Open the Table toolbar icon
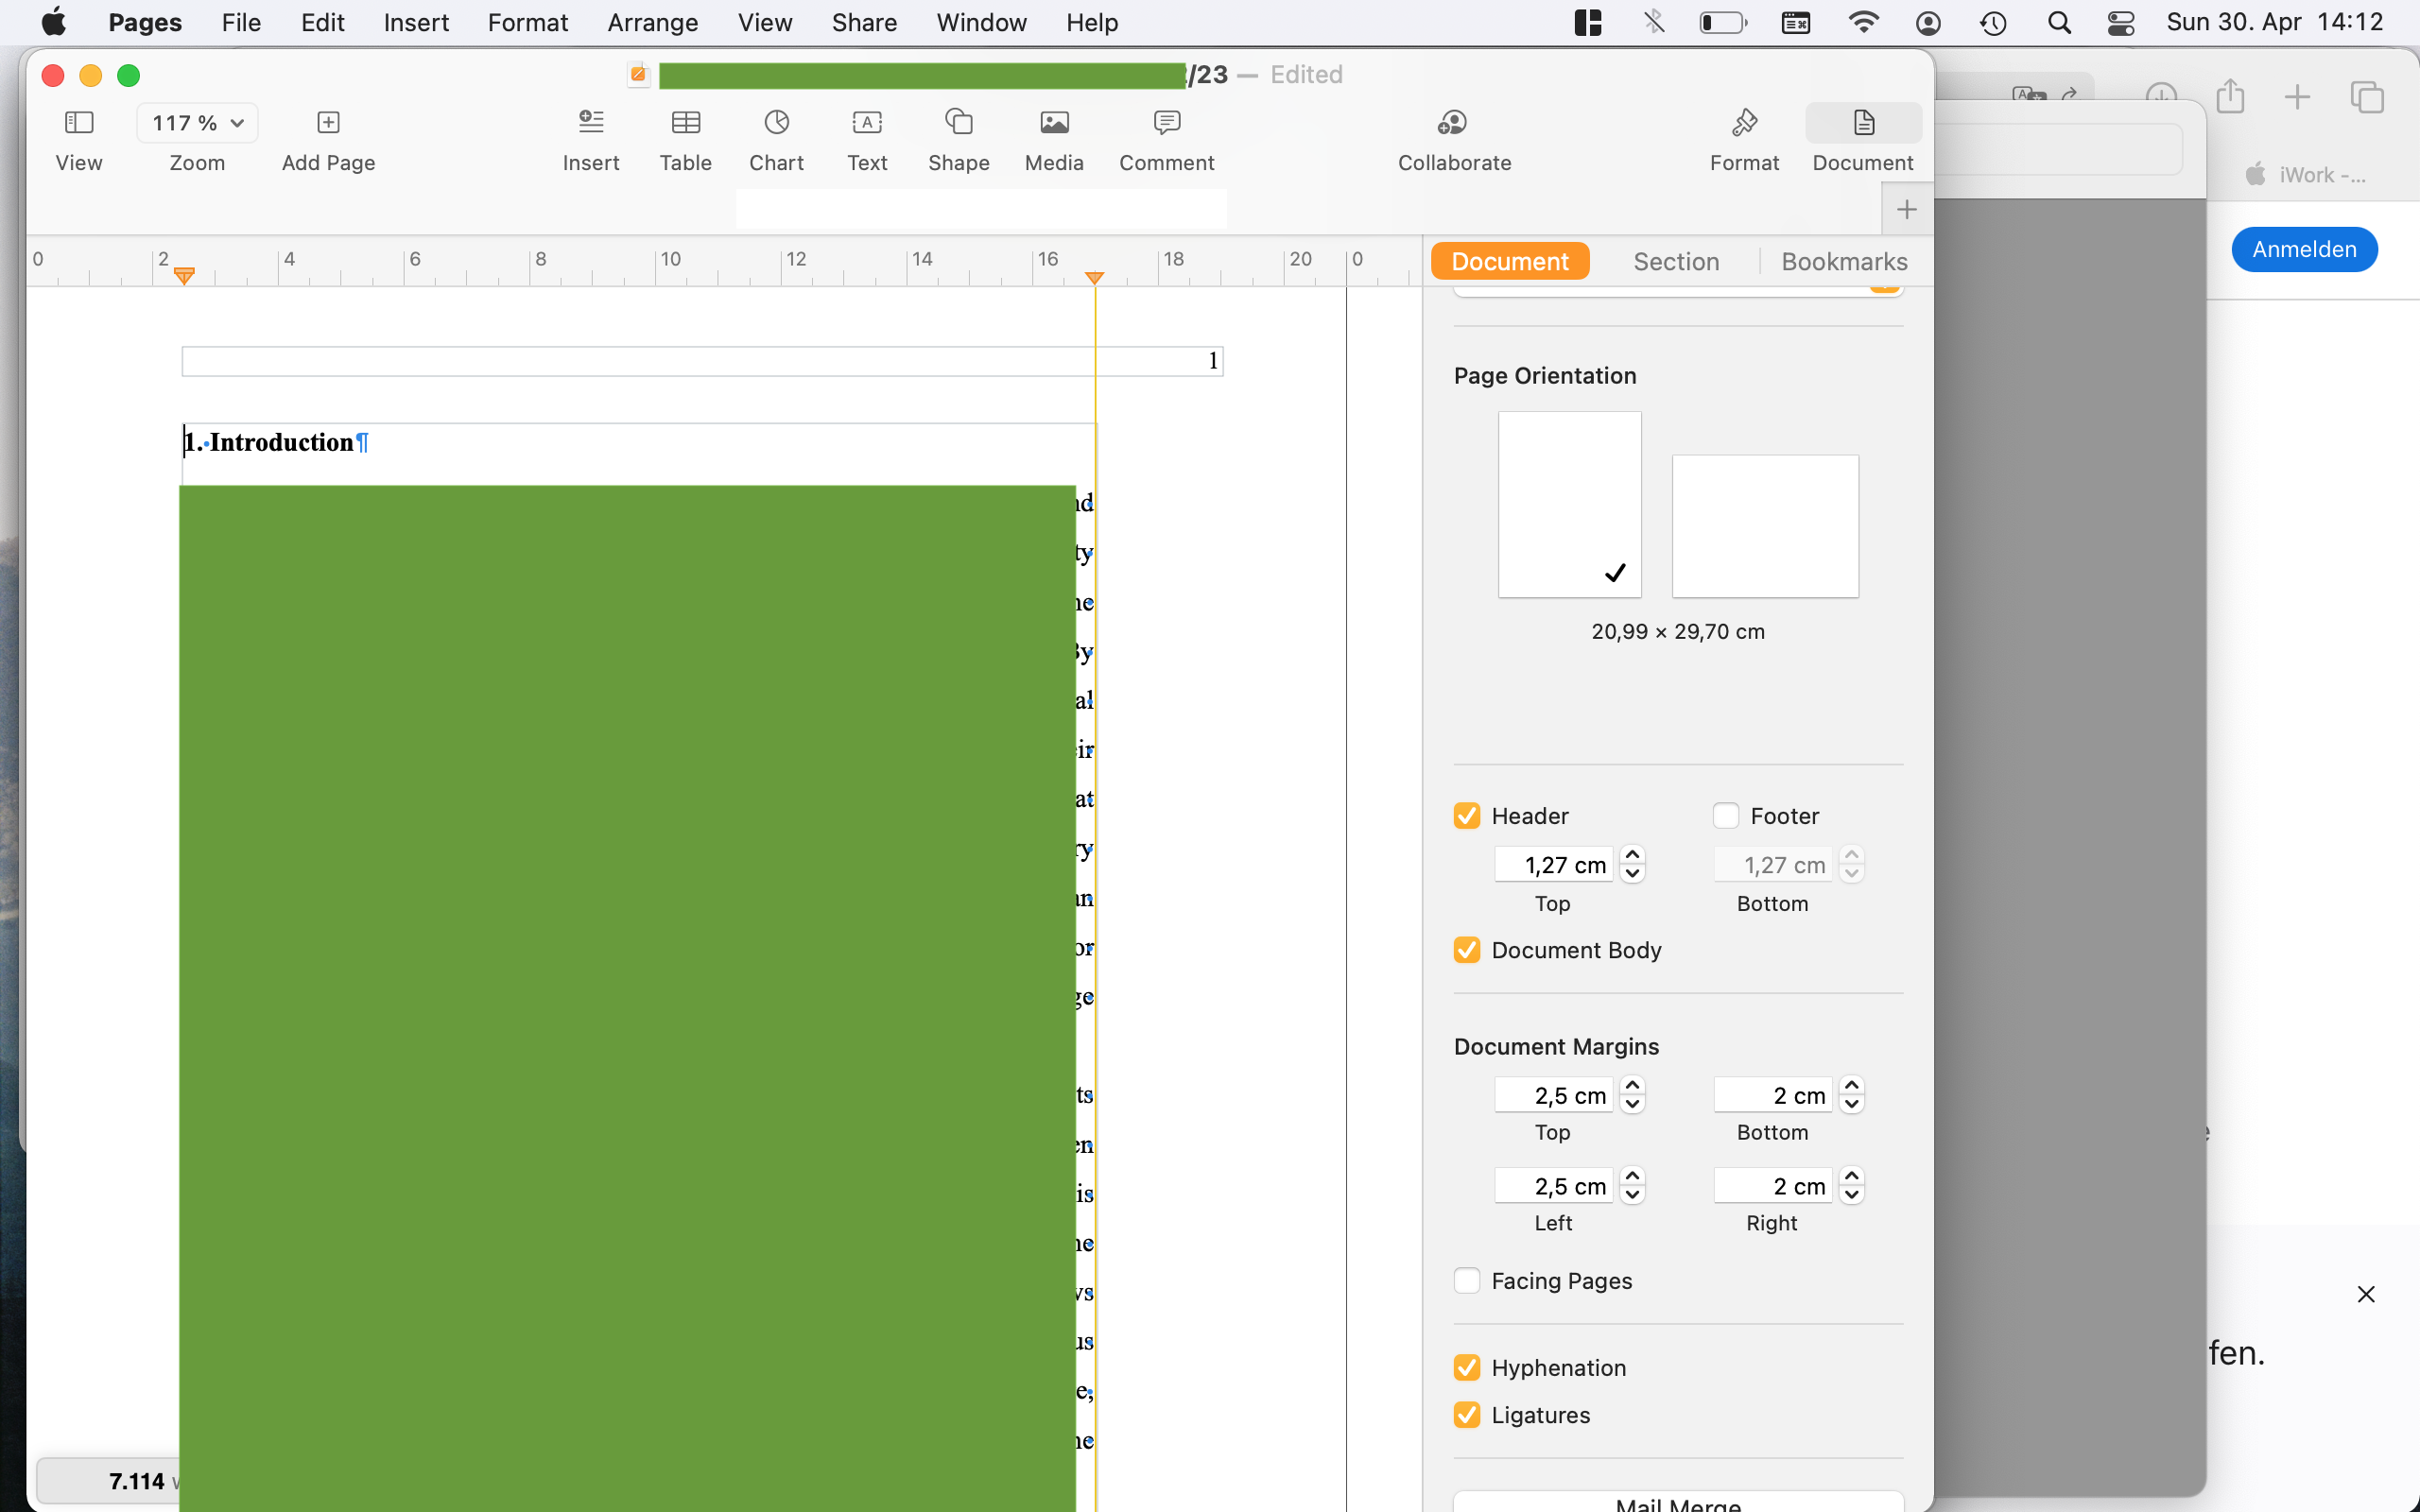The image size is (2420, 1512). (685, 123)
